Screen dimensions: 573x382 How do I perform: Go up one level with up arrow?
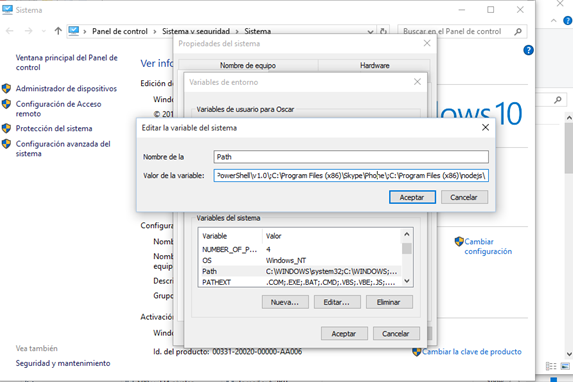(x=58, y=31)
